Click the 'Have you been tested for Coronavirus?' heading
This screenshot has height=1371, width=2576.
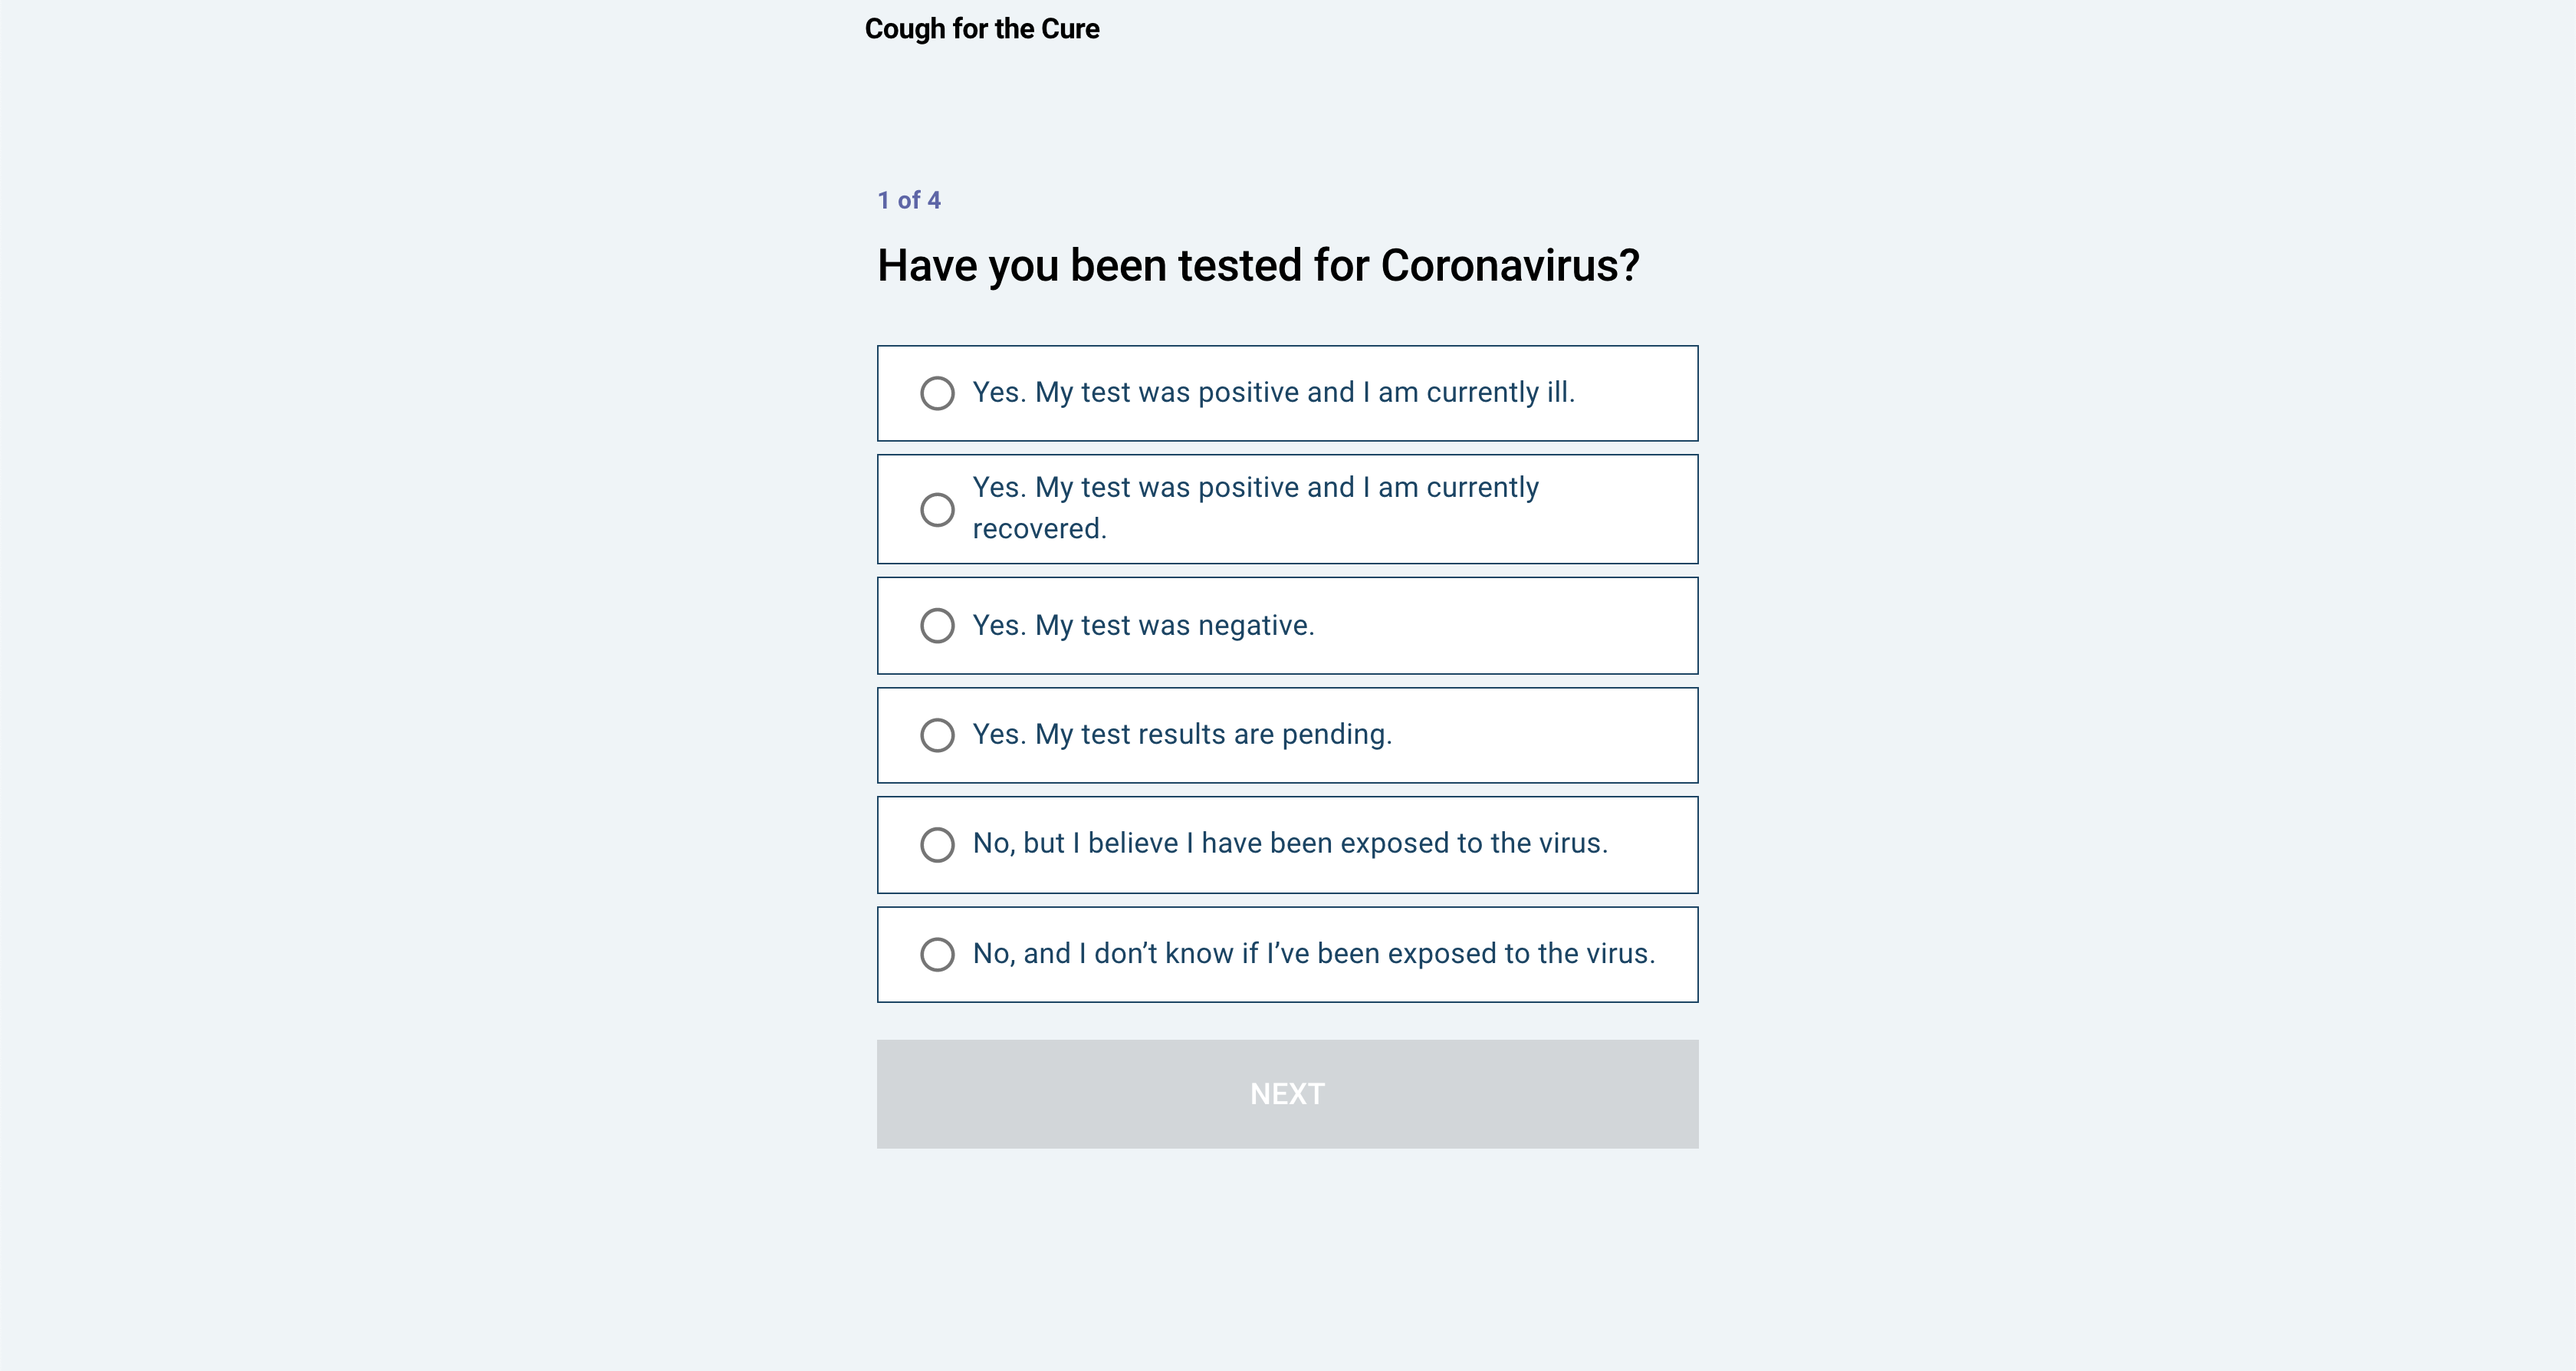(1258, 266)
